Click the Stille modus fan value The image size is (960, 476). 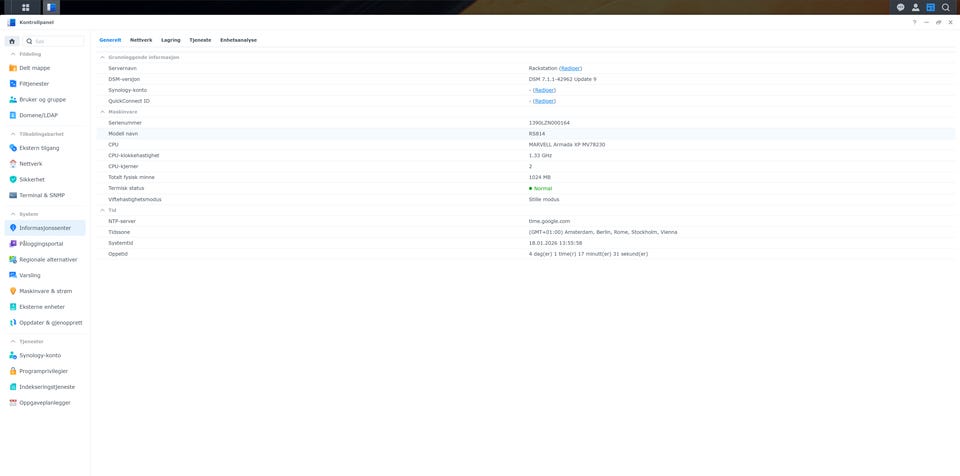(x=544, y=199)
